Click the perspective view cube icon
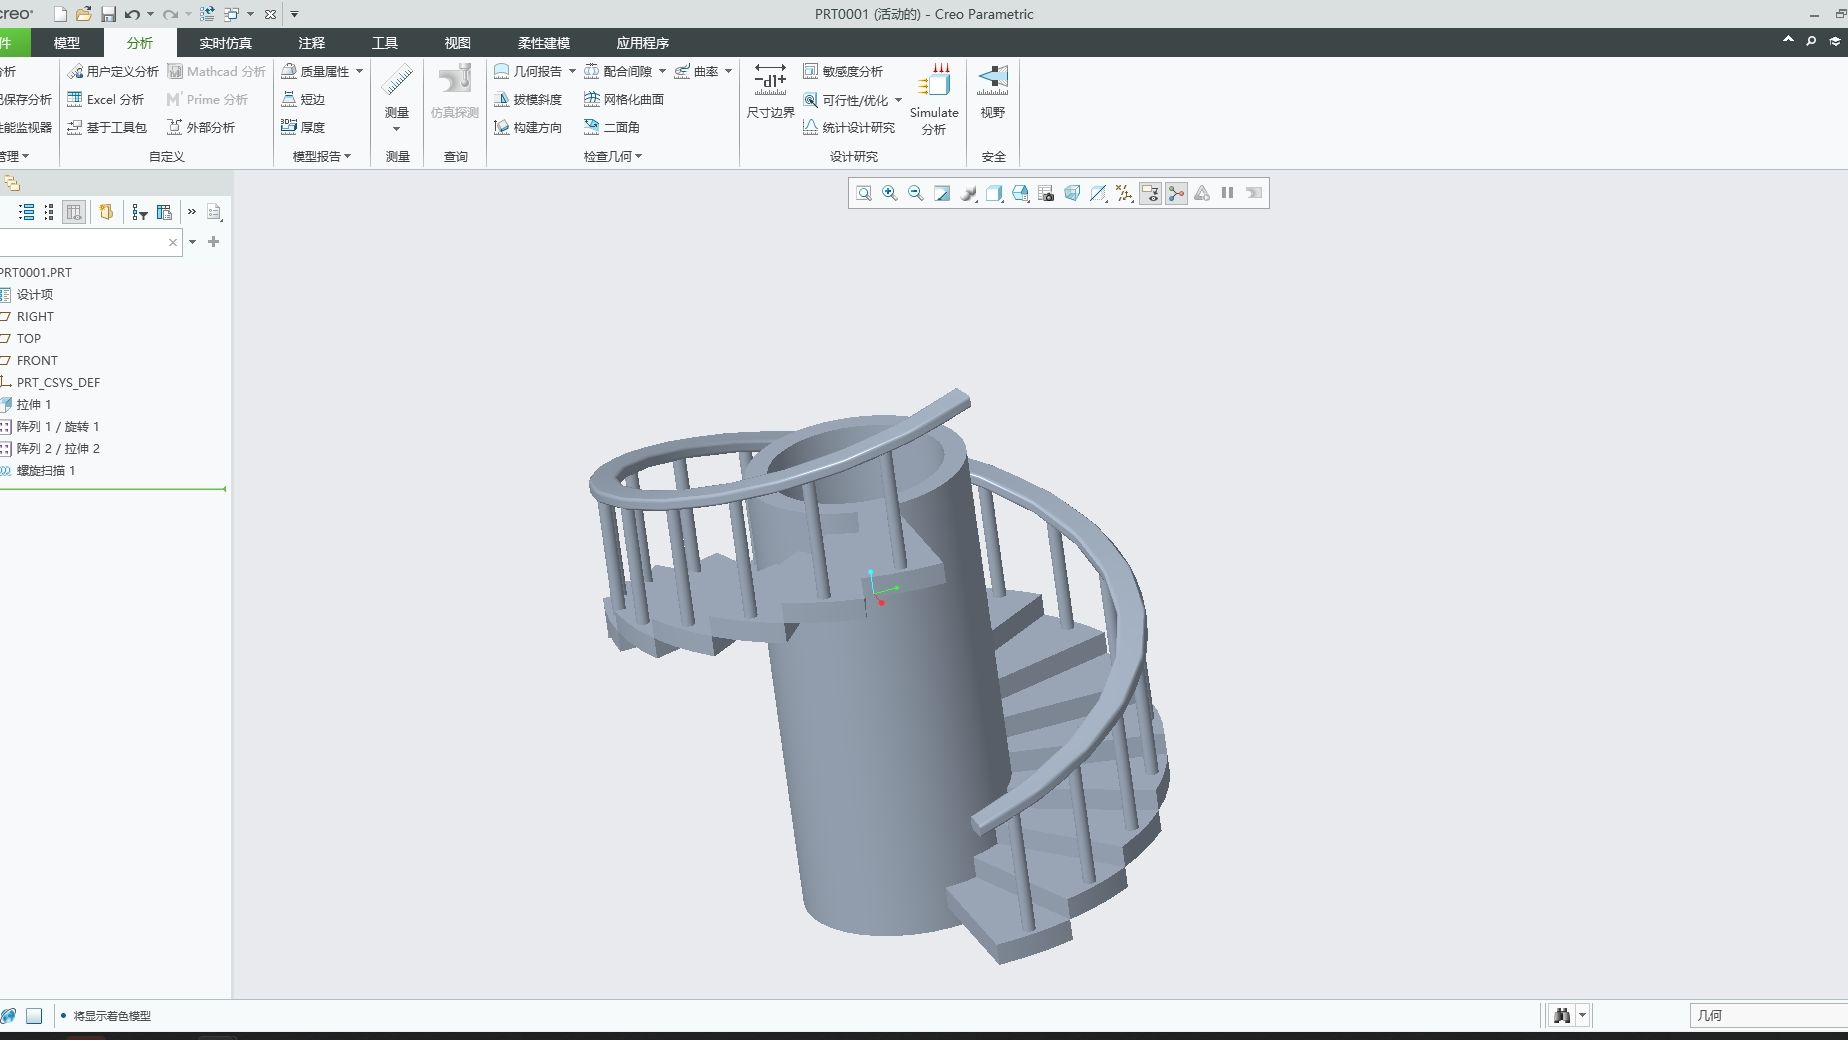Screen dimensions: 1848x1040 1072,193
